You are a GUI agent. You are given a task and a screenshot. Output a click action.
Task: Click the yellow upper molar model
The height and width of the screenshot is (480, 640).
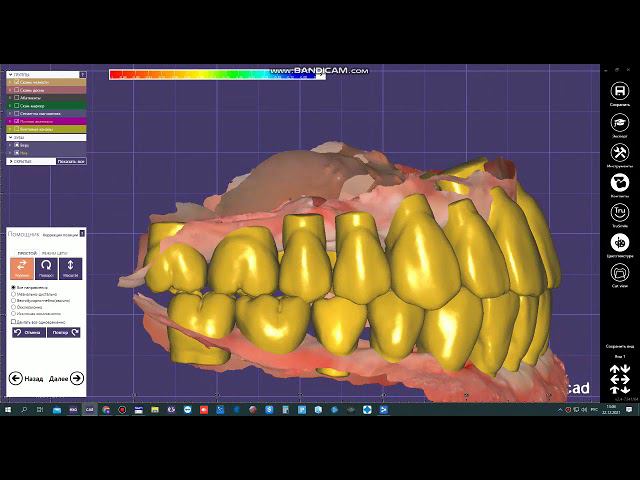243,263
